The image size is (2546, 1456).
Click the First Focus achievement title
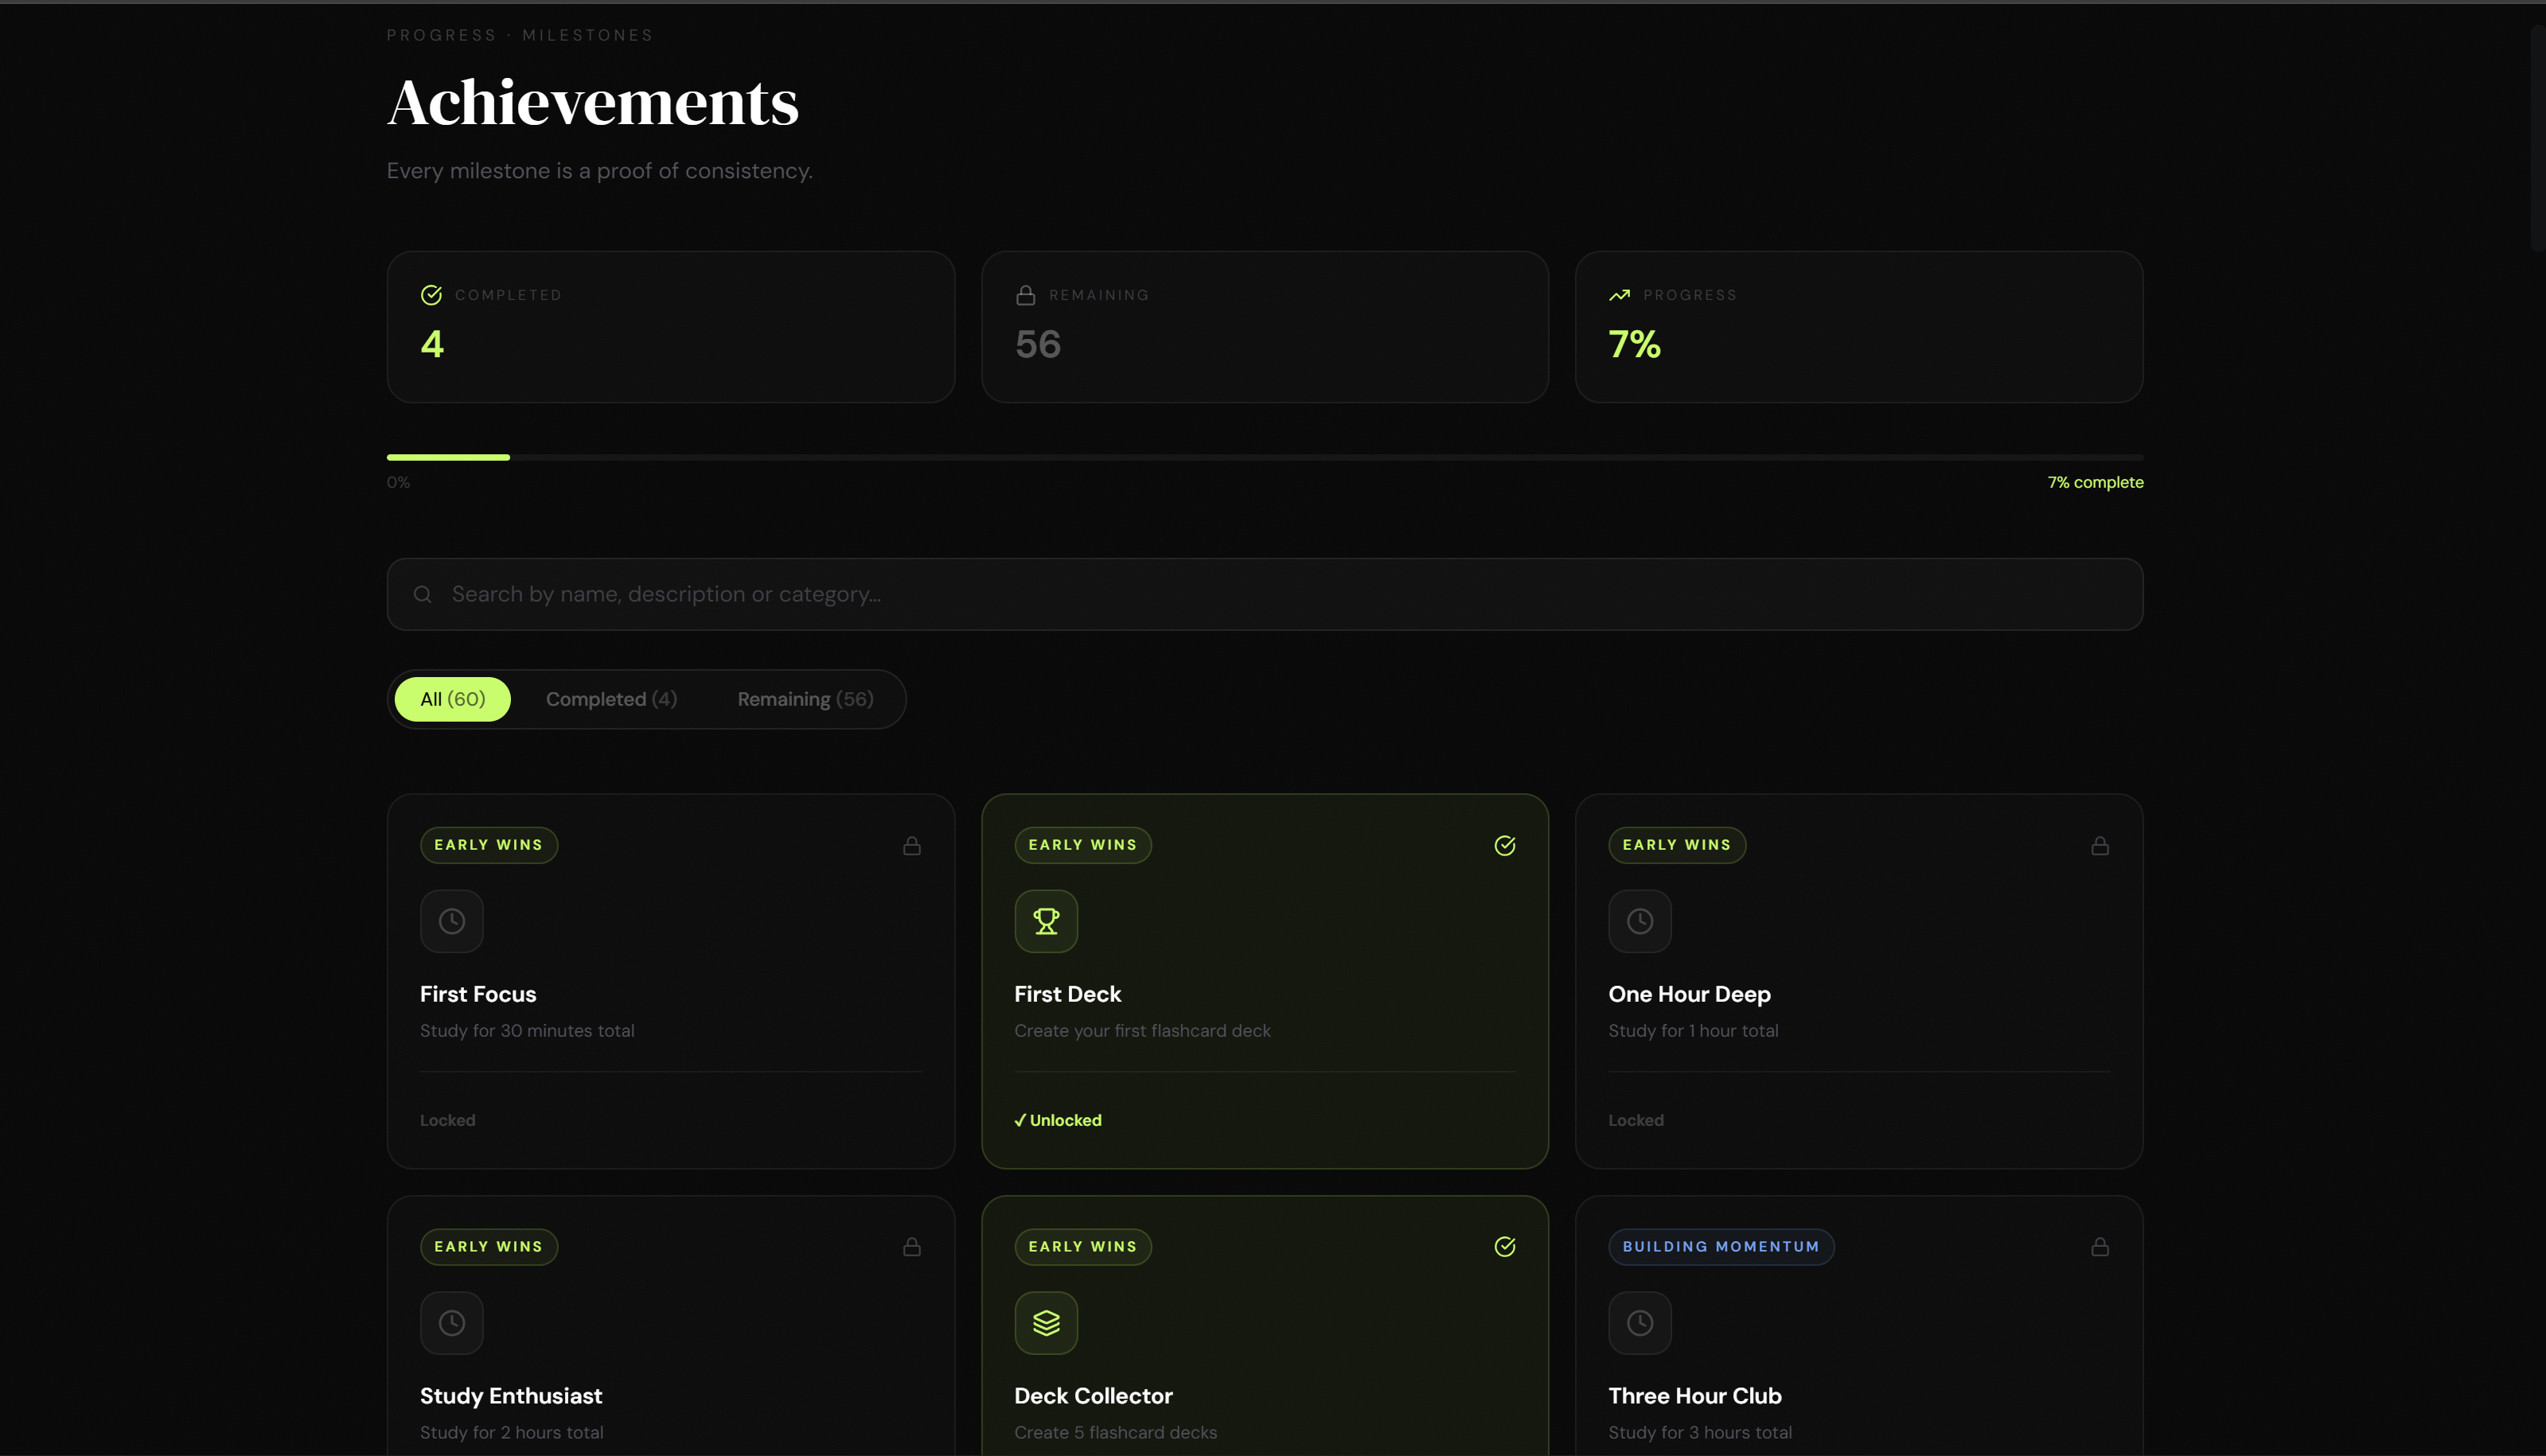478,994
